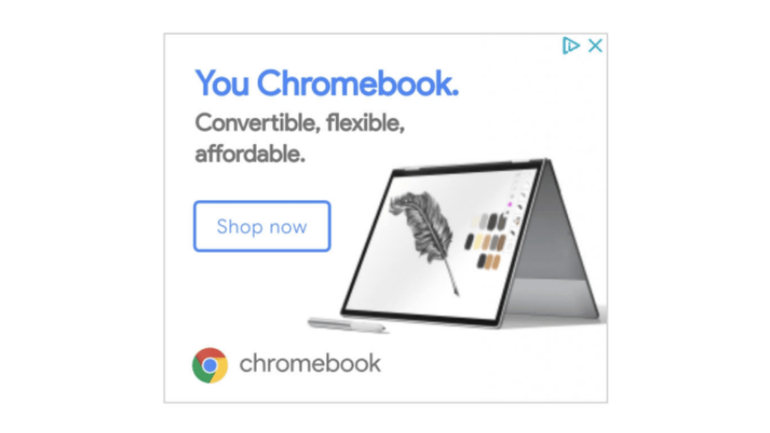
Task: Click the Shop now button
Action: (x=262, y=226)
